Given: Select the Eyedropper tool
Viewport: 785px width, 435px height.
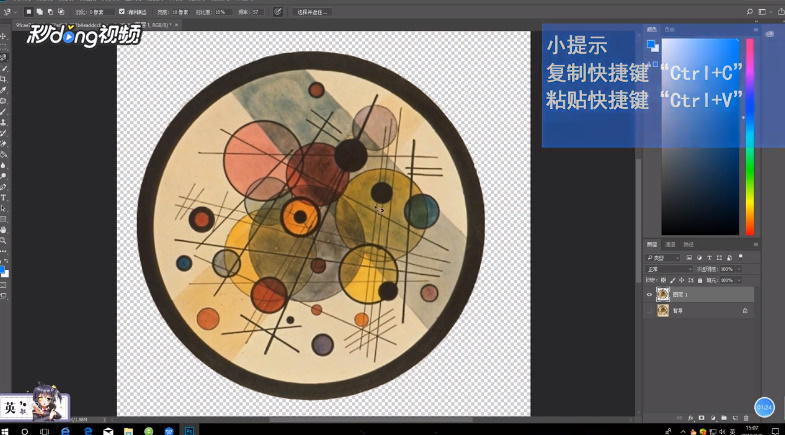Looking at the screenshot, I should (3, 90).
